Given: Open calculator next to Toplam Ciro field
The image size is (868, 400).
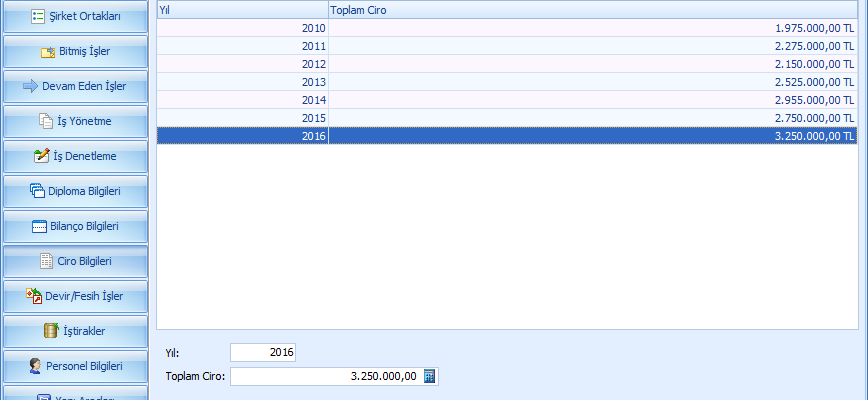Looking at the screenshot, I should coord(430,376).
